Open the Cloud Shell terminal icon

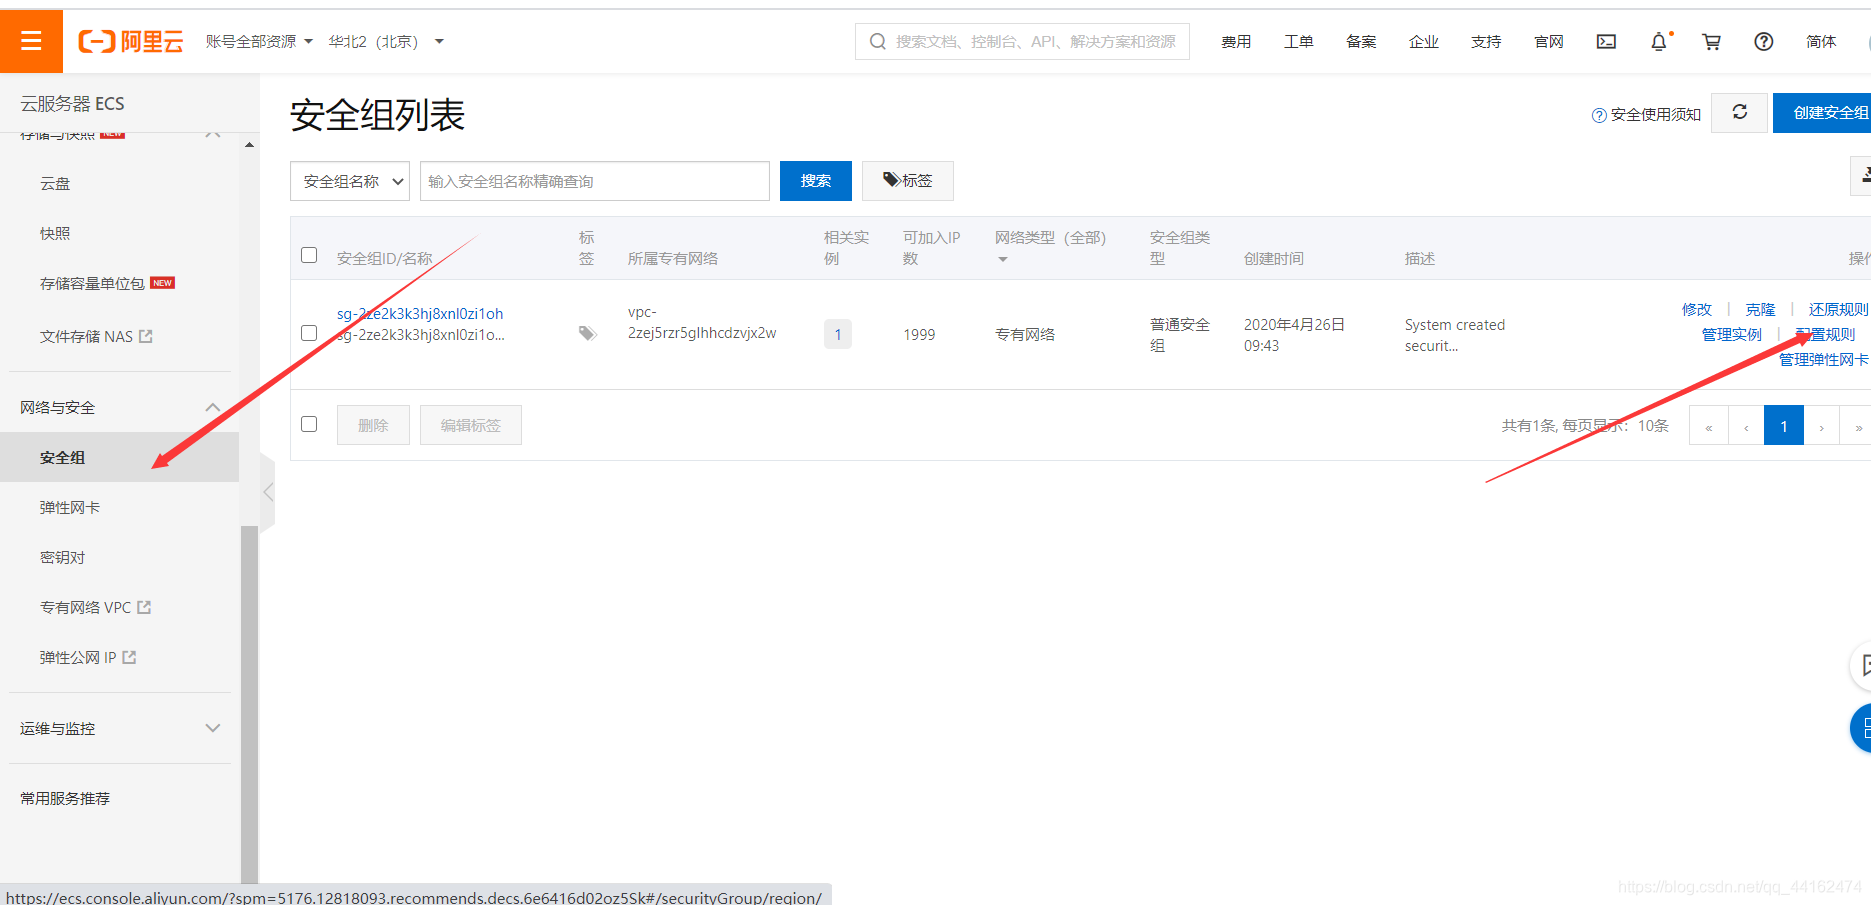[x=1606, y=41]
